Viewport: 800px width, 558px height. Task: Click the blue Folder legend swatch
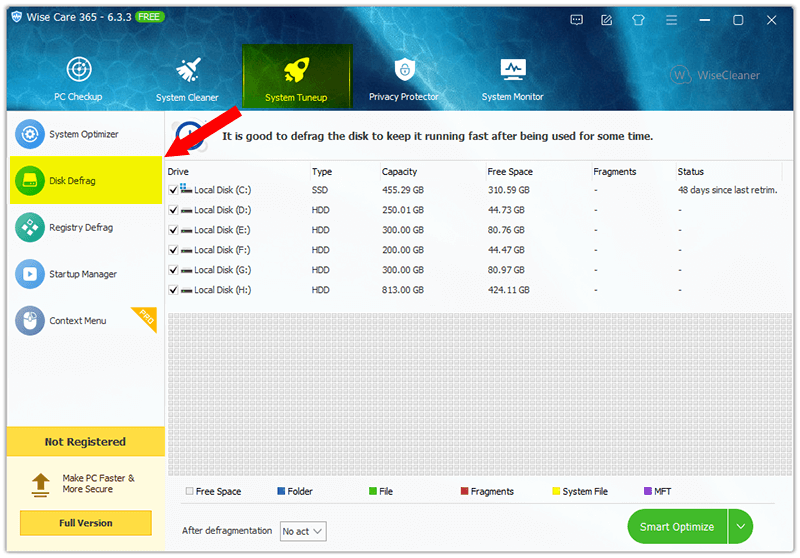click(x=281, y=491)
